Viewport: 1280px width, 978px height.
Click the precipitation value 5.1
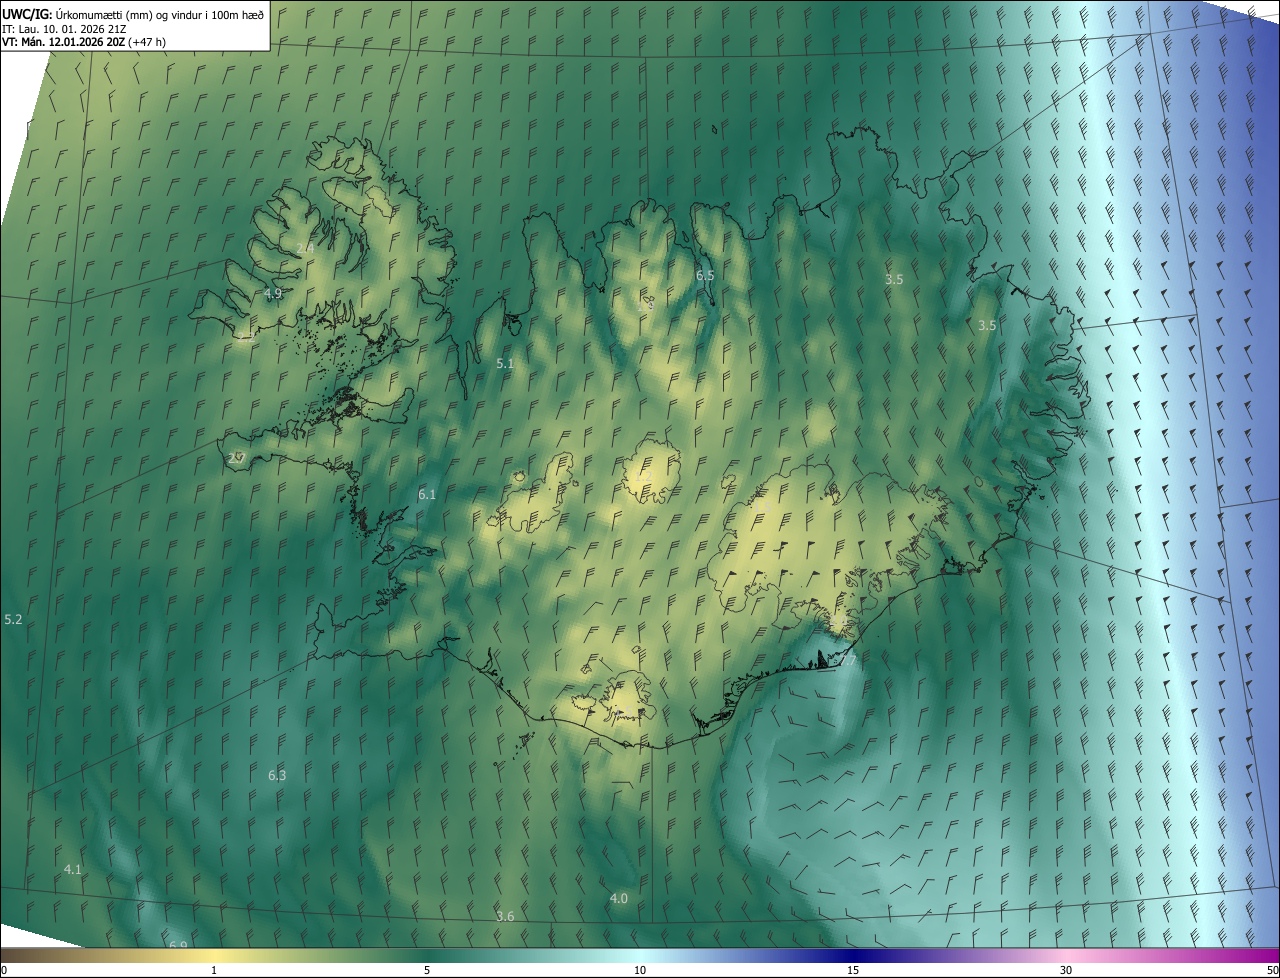[x=505, y=364]
